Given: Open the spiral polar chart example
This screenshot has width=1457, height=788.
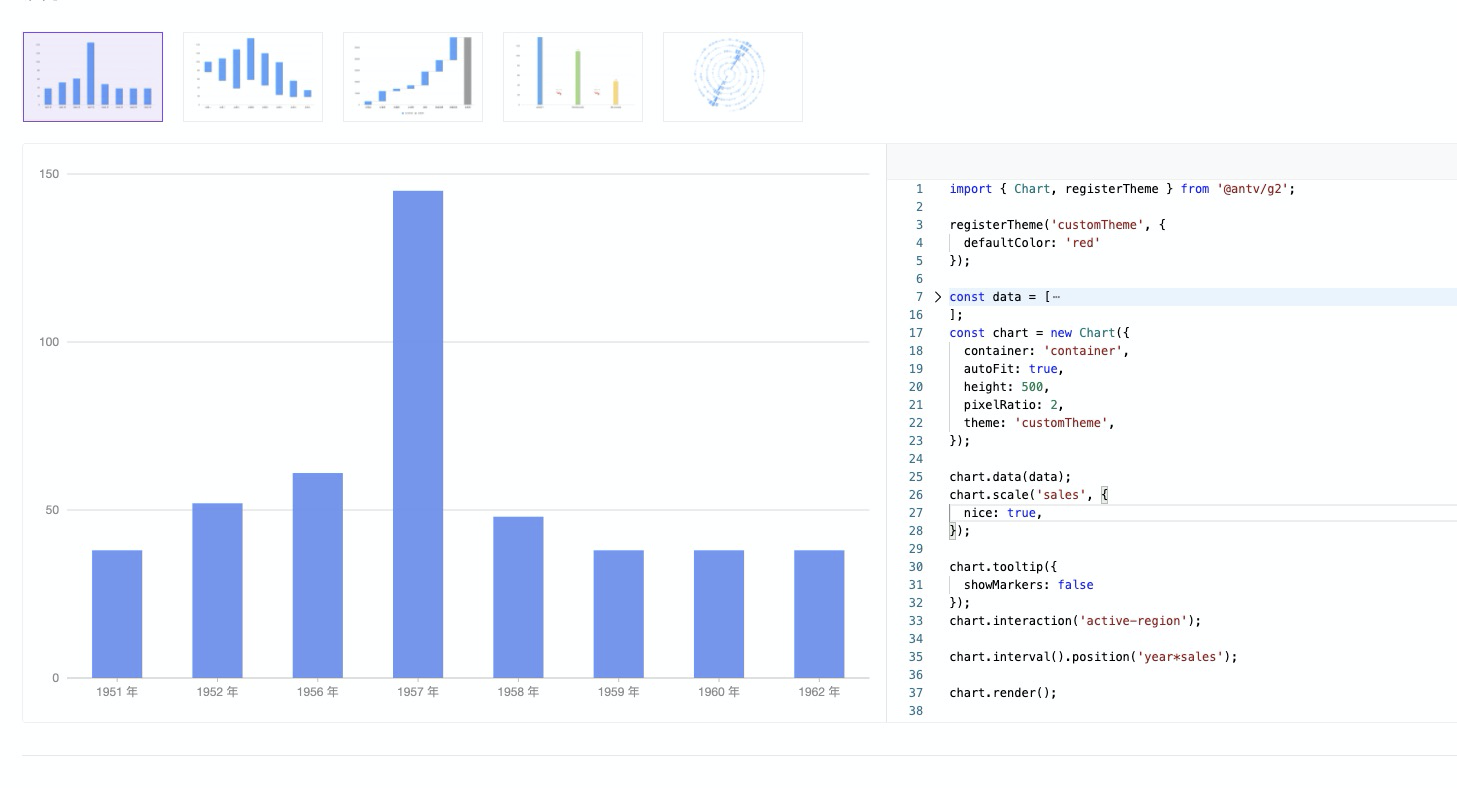Looking at the screenshot, I should point(733,76).
